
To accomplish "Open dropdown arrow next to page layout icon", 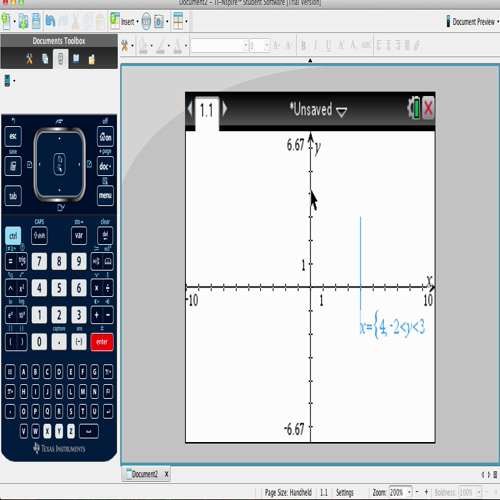I will (186, 21).
